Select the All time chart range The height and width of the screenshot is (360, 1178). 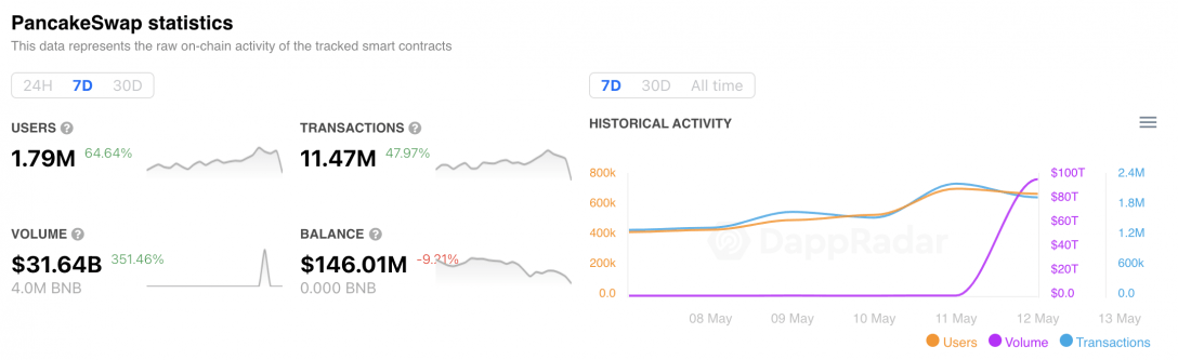717,86
